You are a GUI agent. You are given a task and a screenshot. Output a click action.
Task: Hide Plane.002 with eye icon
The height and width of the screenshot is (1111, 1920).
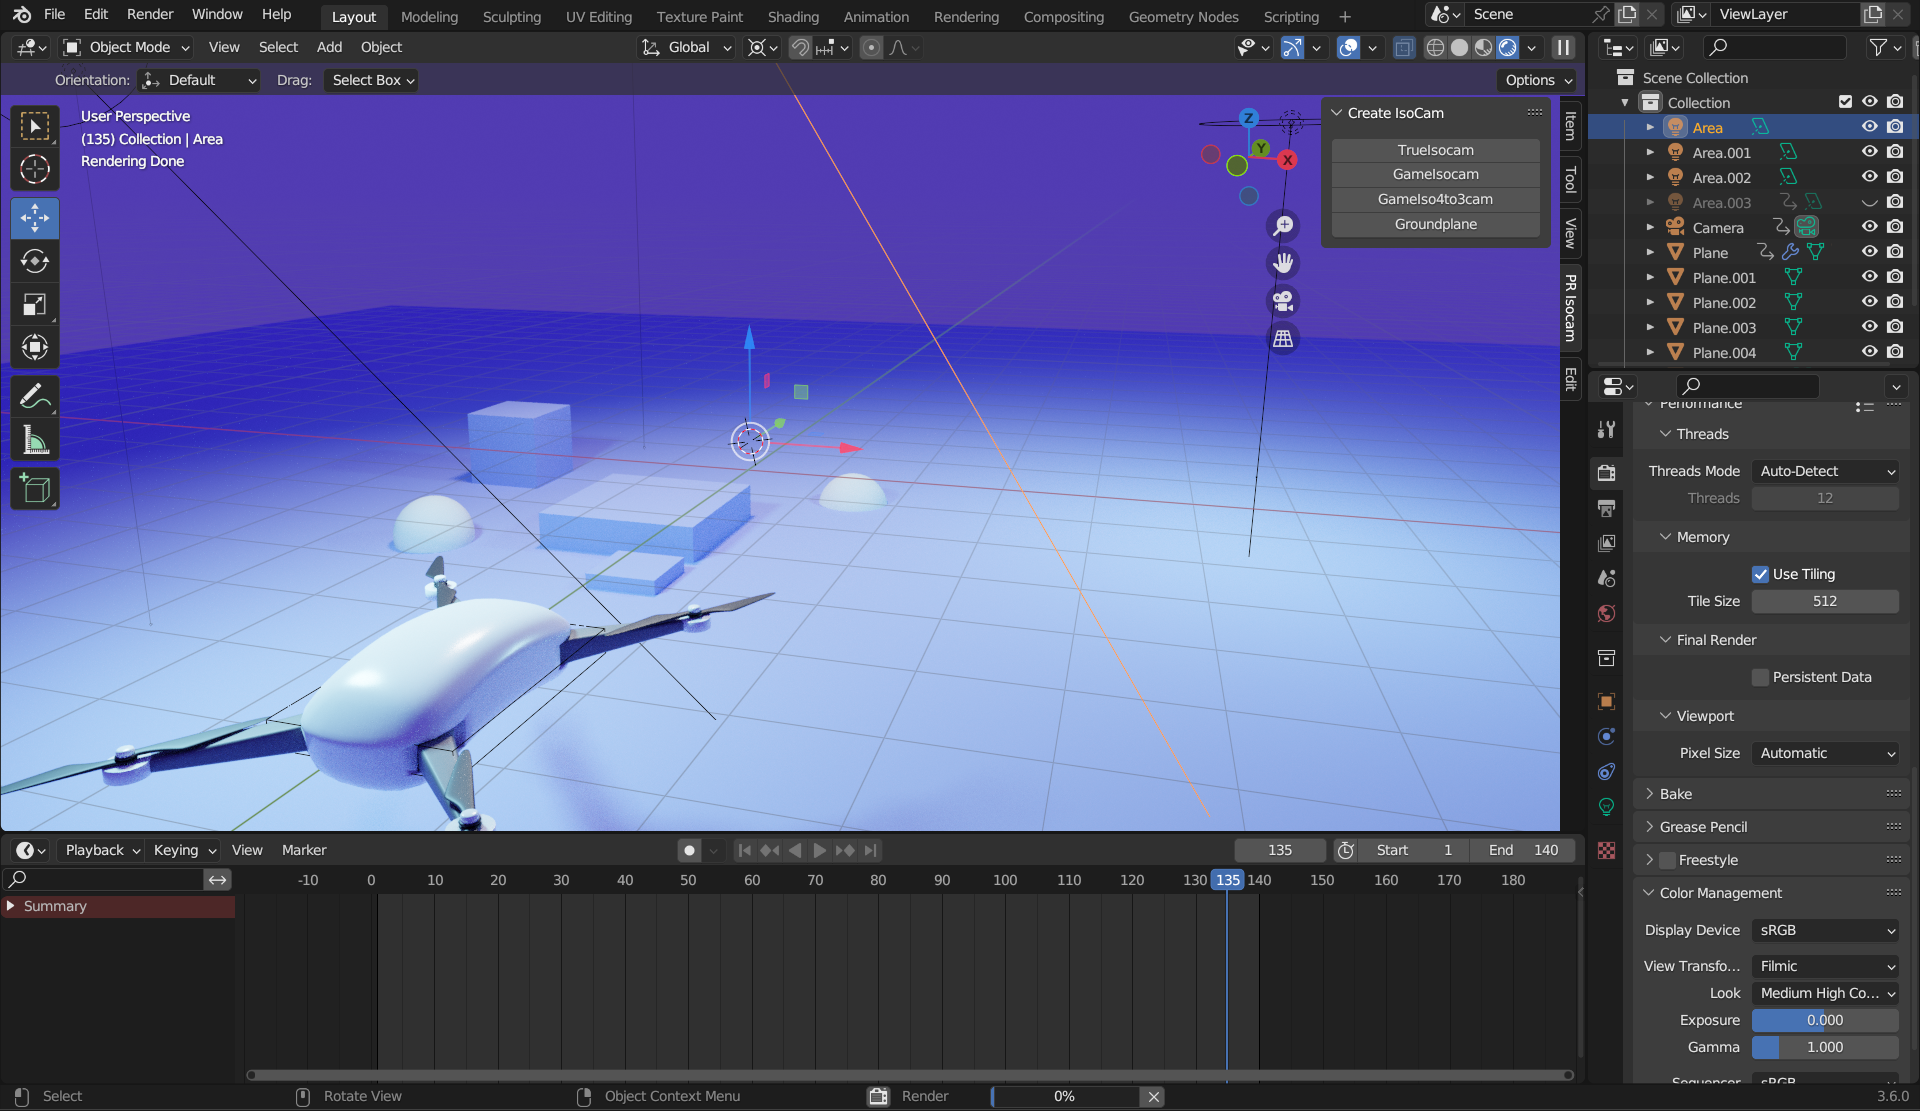pyautogui.click(x=1869, y=302)
